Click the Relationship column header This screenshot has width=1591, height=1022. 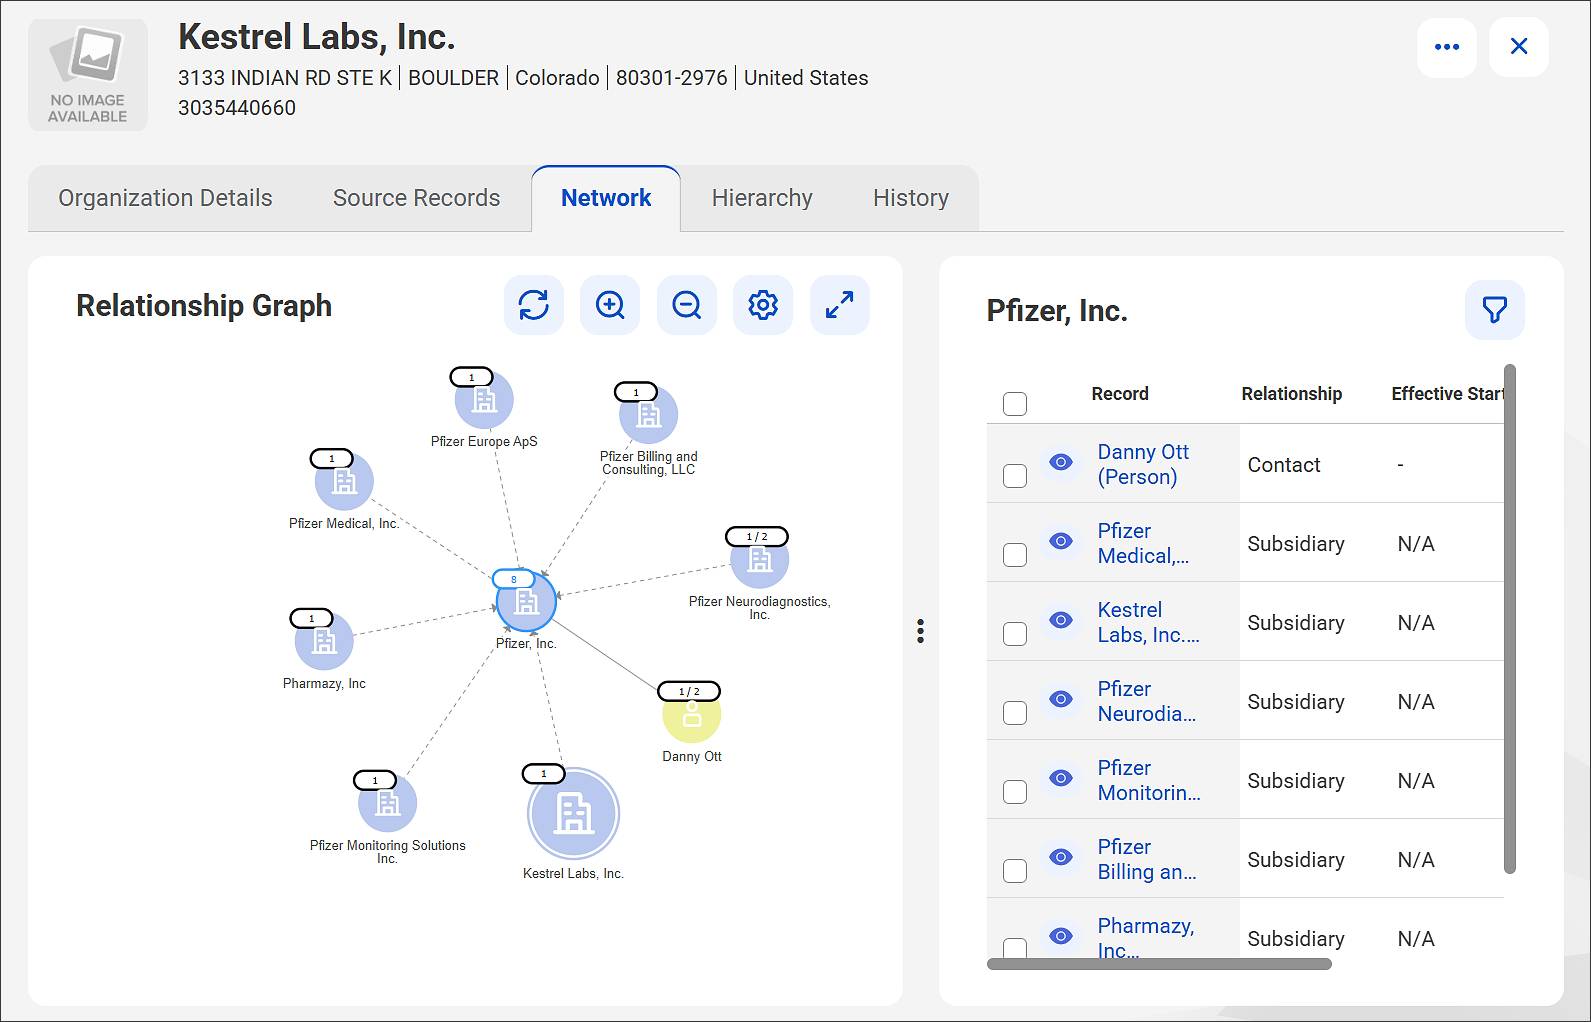click(1292, 394)
